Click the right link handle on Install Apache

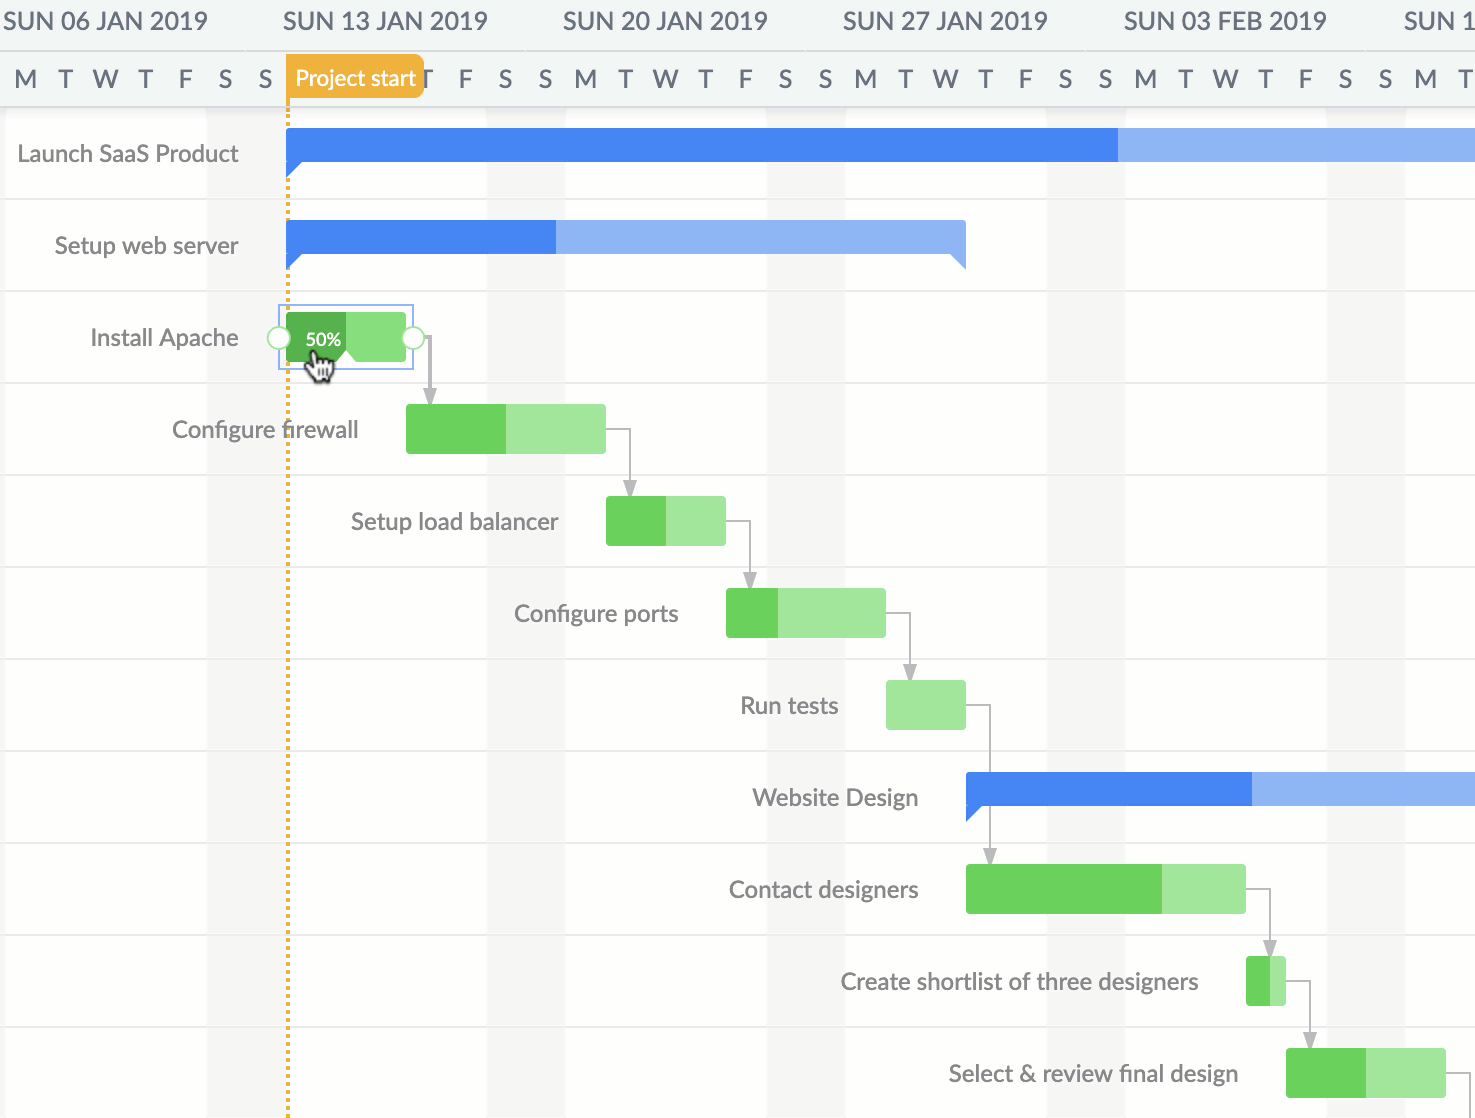point(415,338)
